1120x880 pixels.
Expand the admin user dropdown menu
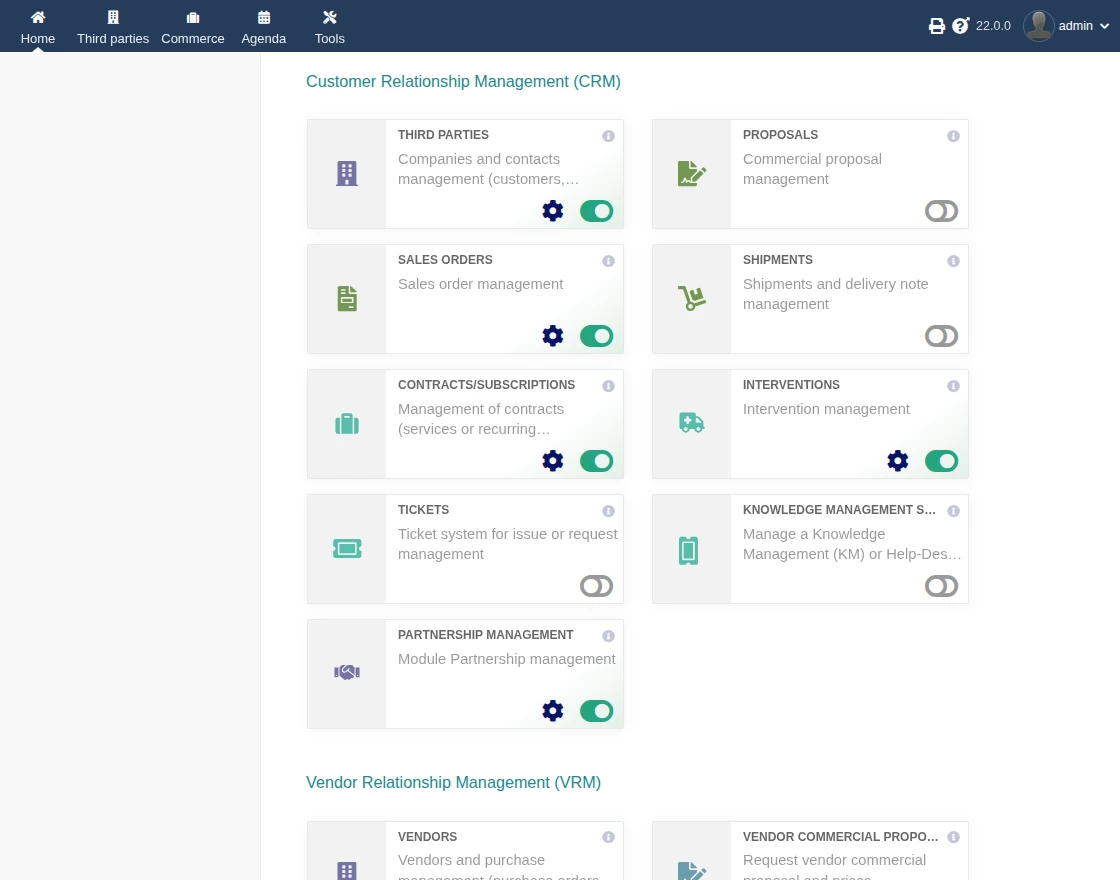[1105, 26]
